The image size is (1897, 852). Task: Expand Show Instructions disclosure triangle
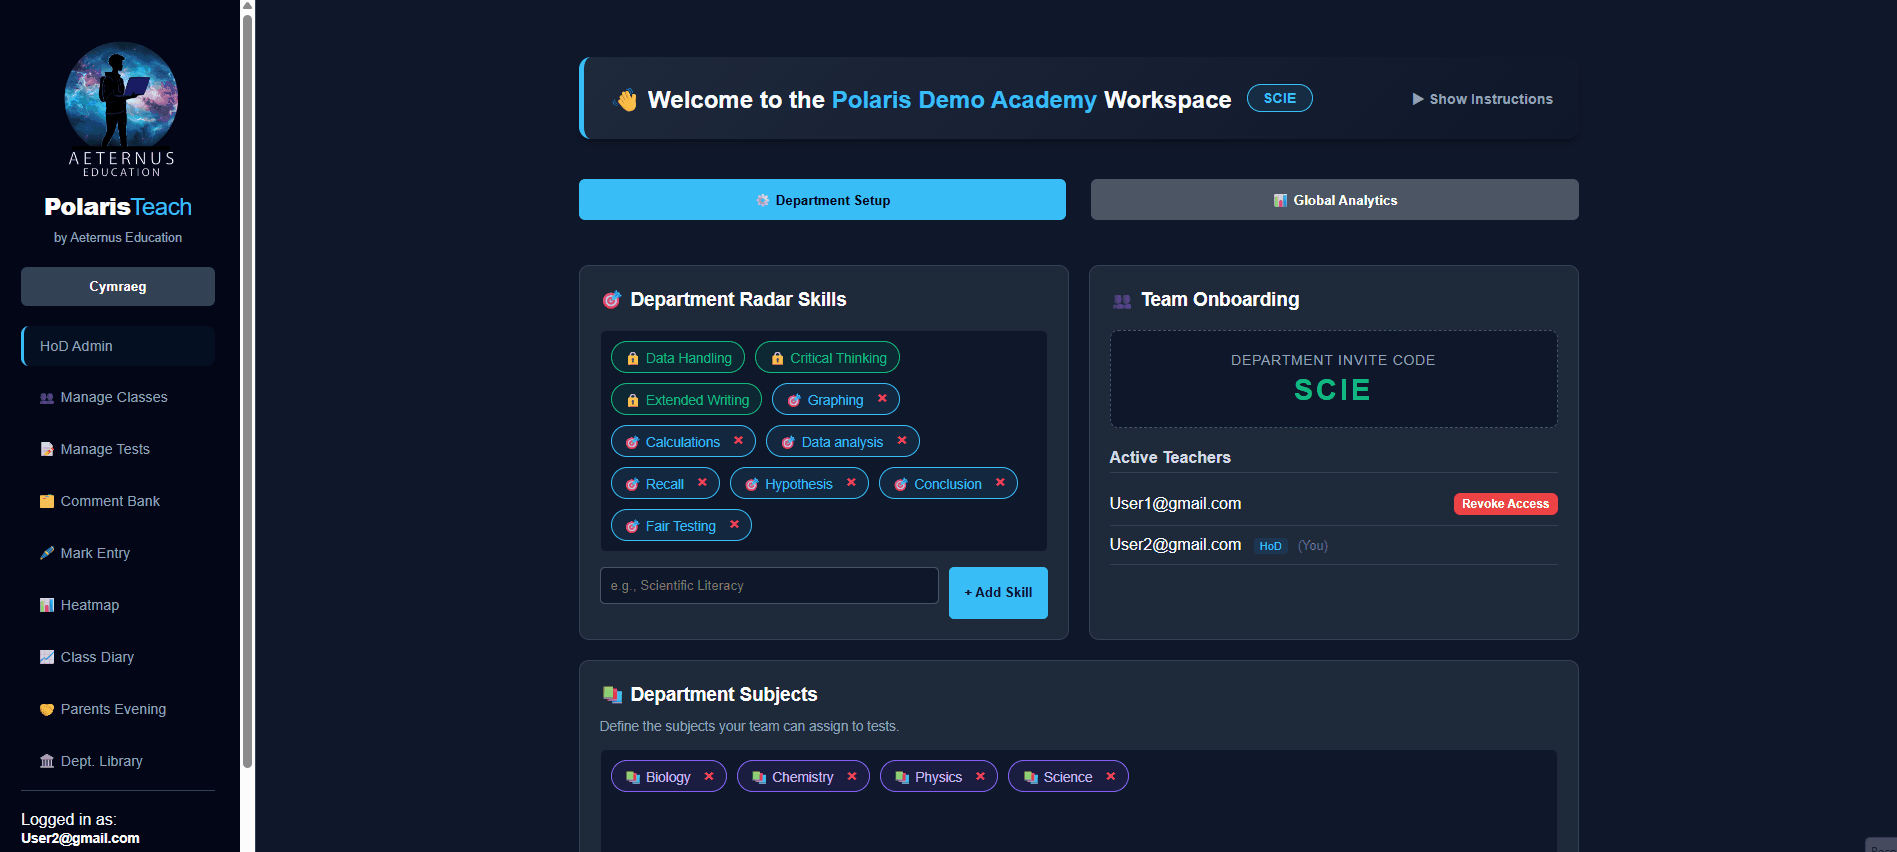pyautogui.click(x=1417, y=99)
